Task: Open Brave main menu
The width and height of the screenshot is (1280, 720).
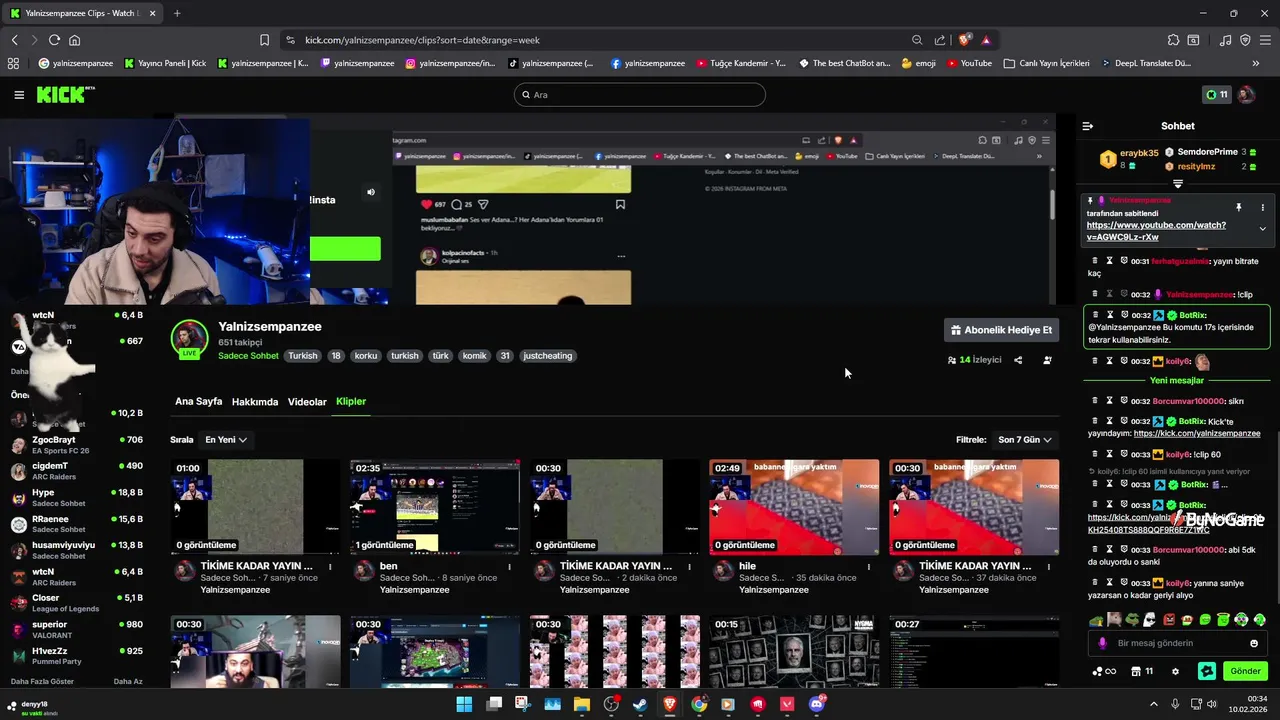Action: 1265,40
